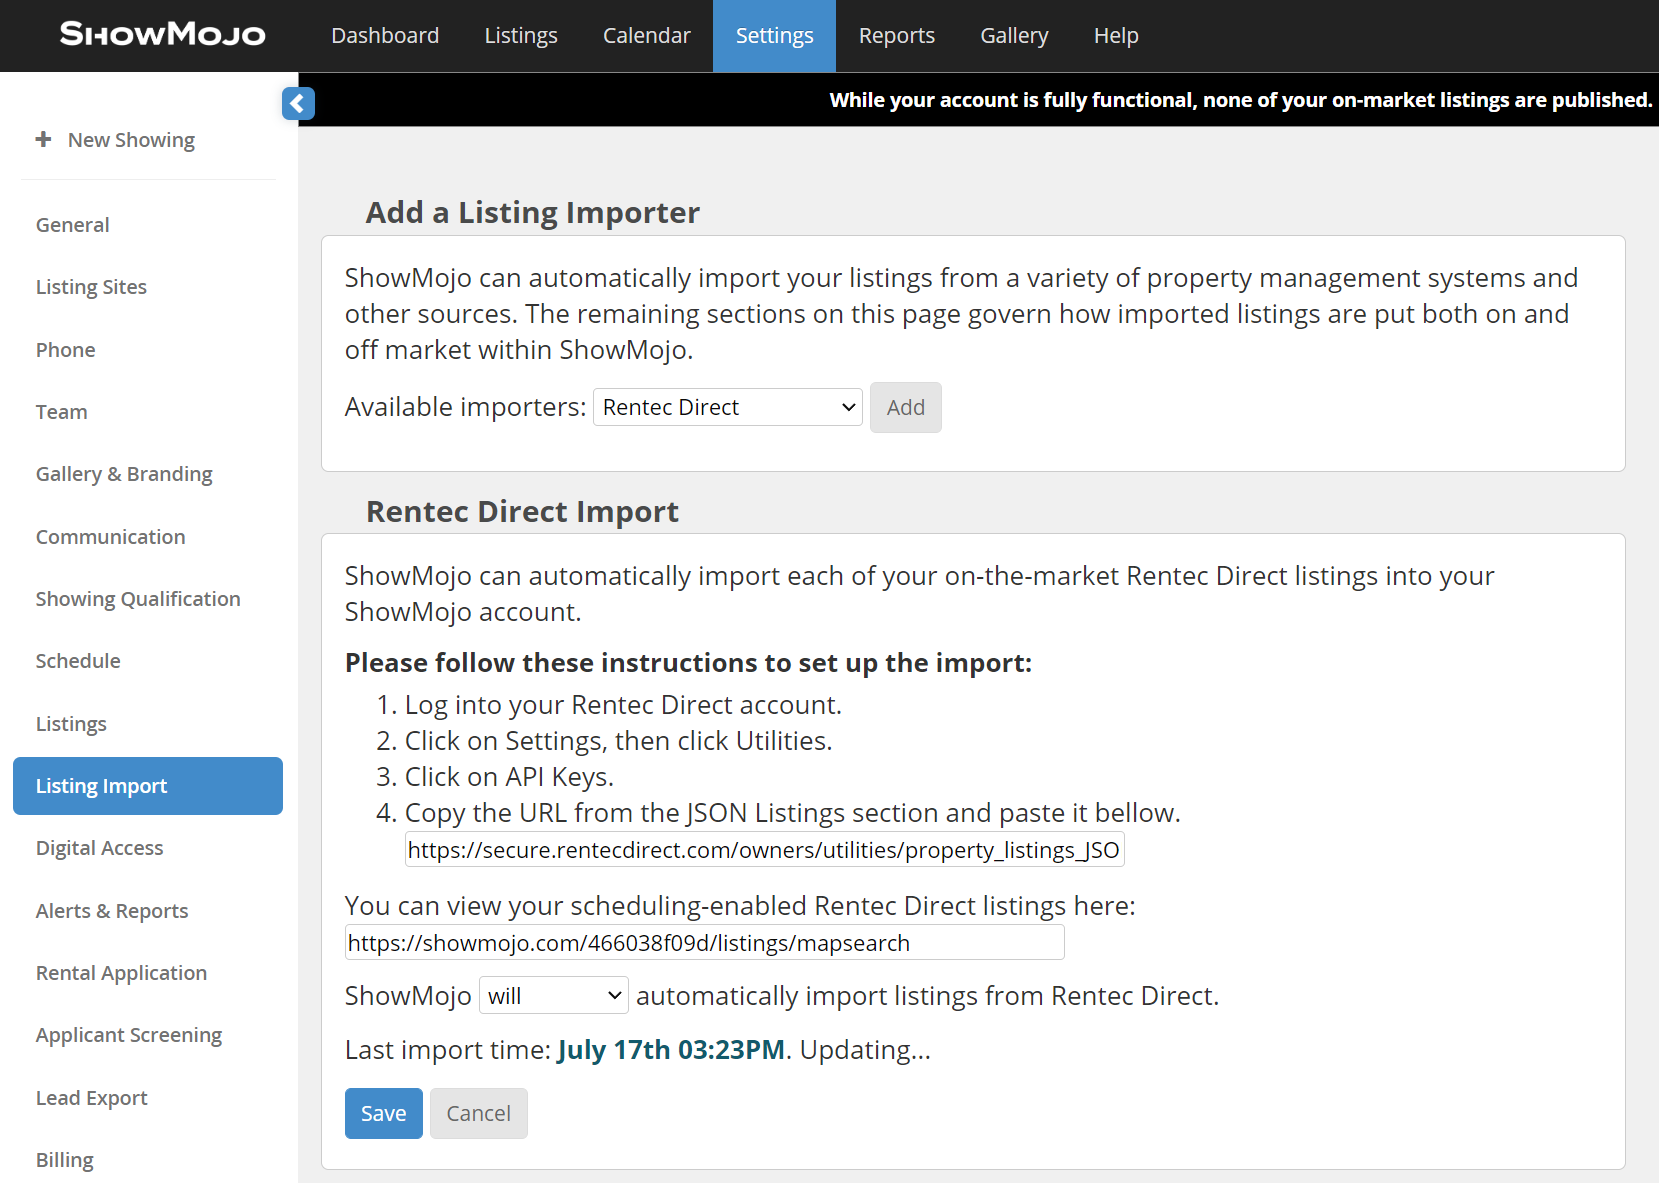Click the Add importer button
Viewport: 1659px width, 1183px height.
pos(905,407)
